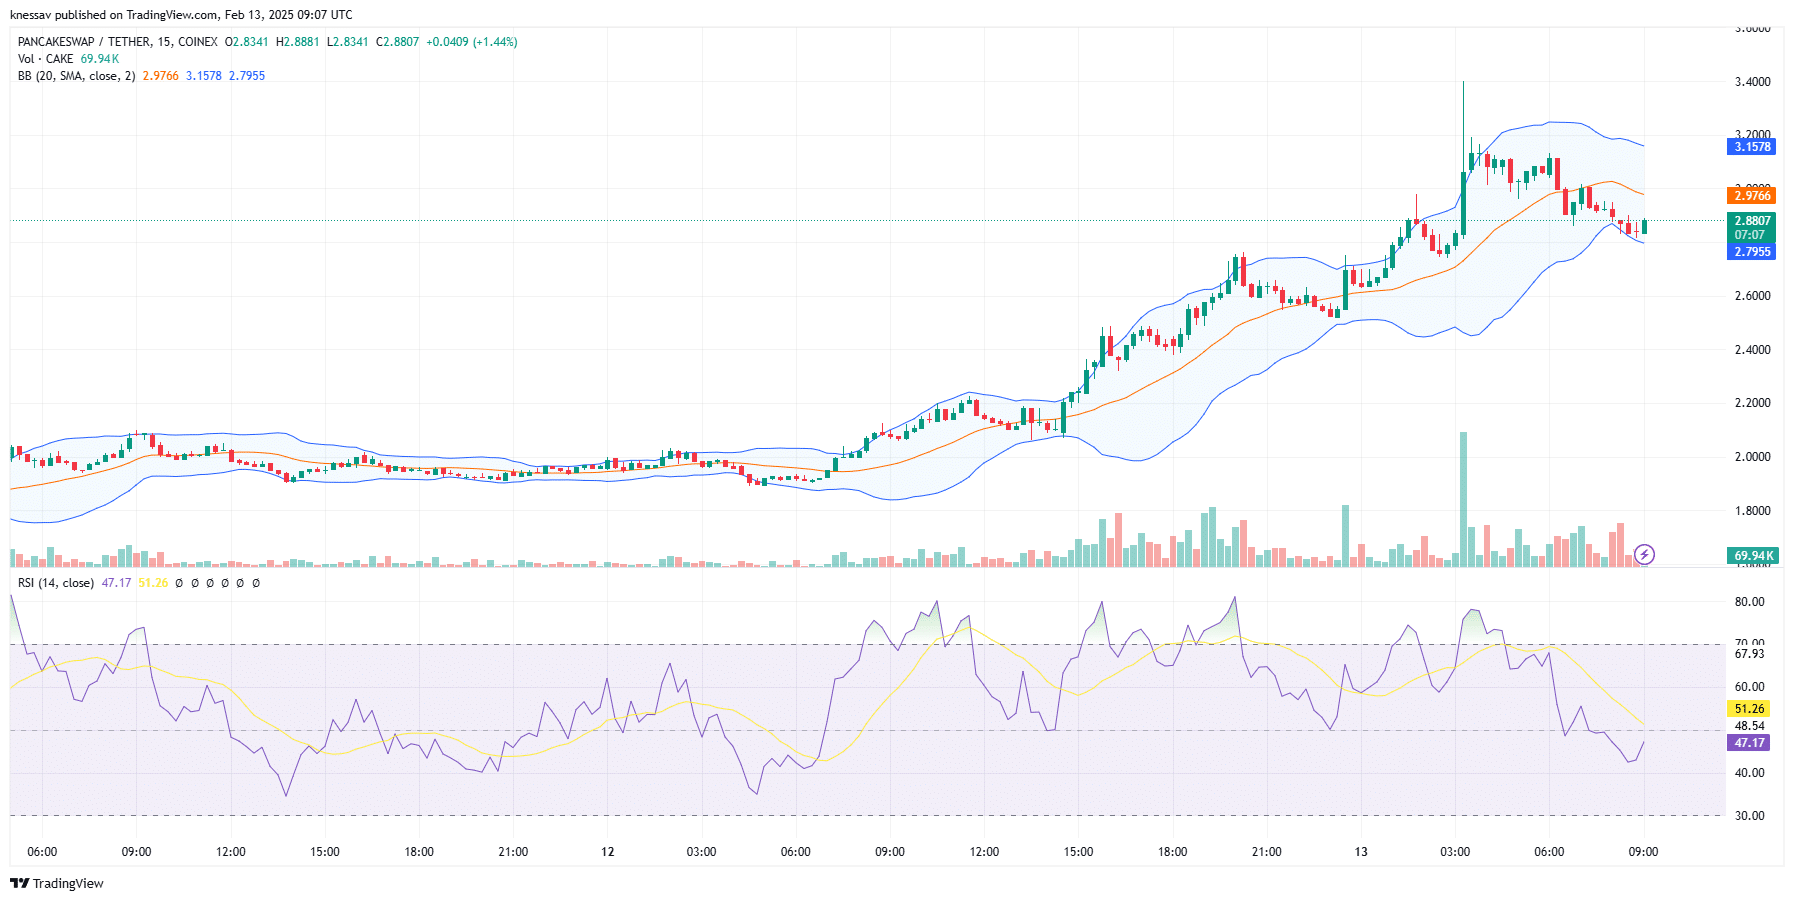Open the RSI (14, close) indicator legend
This screenshot has width=1794, height=901.
(x=56, y=583)
